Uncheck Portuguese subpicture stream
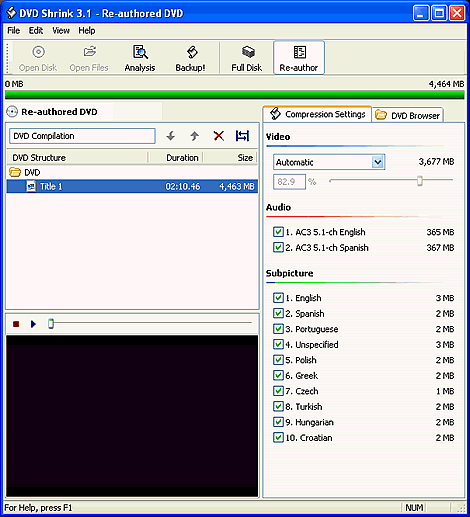Viewport: 470px width, 517px height. (x=278, y=329)
